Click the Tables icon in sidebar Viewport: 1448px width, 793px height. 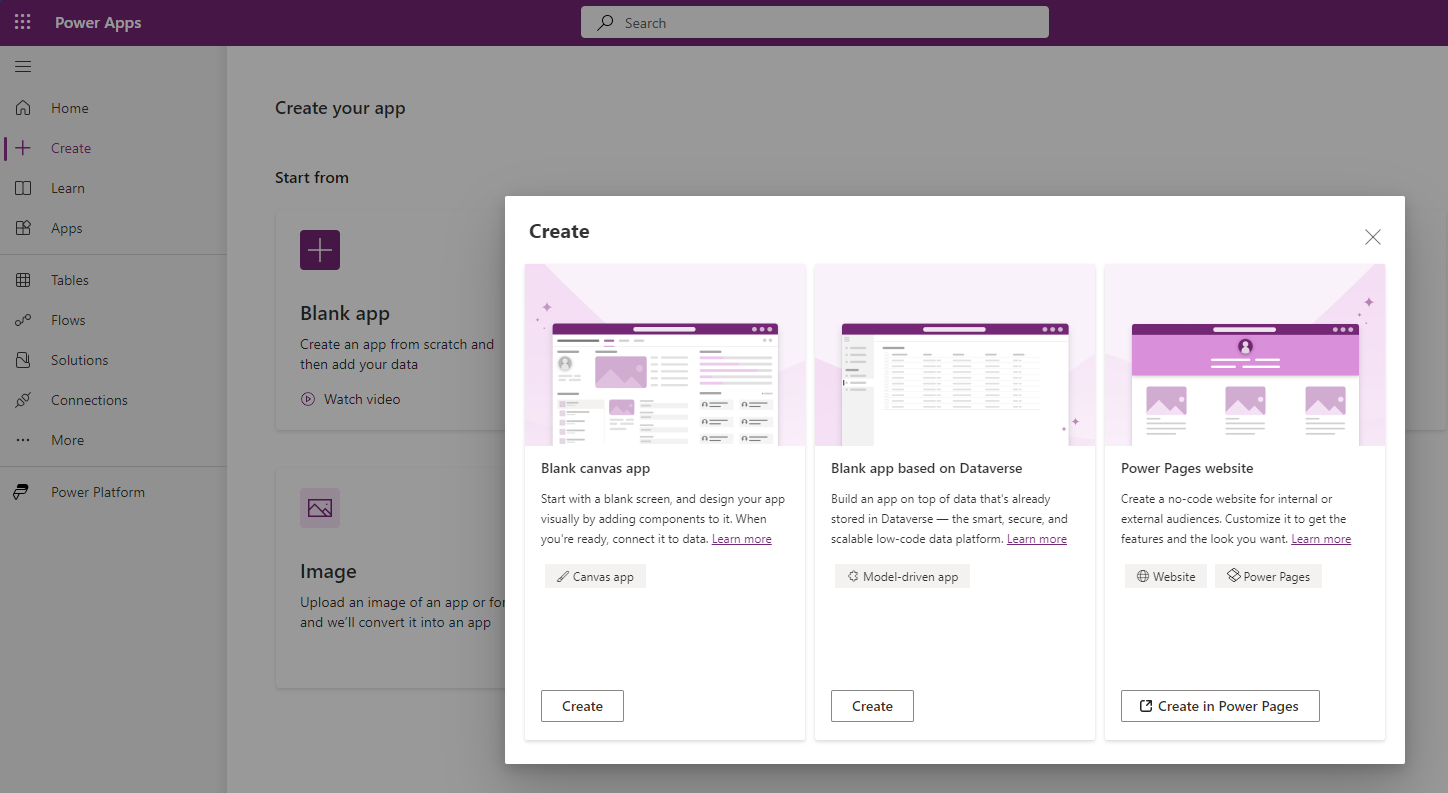(x=23, y=280)
